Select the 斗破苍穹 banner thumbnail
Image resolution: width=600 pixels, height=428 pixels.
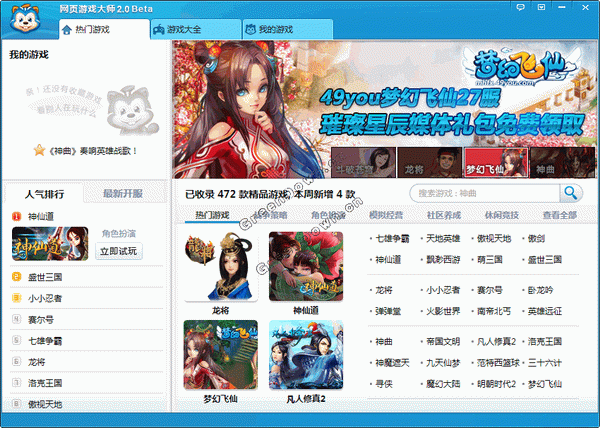click(364, 163)
